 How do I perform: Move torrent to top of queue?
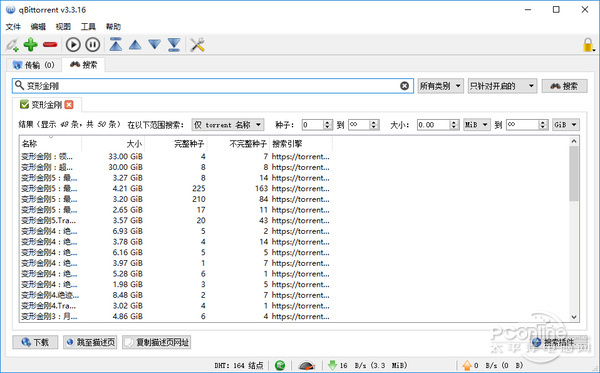(116, 44)
